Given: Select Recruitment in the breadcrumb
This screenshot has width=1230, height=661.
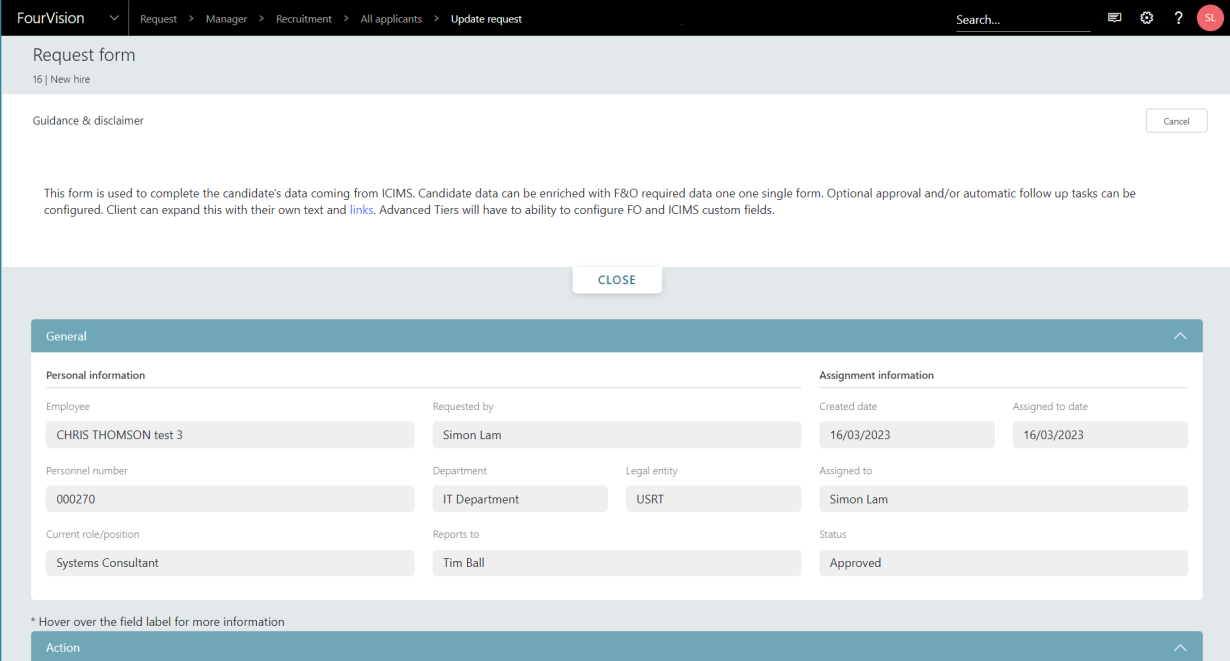Looking at the screenshot, I should pos(303,18).
